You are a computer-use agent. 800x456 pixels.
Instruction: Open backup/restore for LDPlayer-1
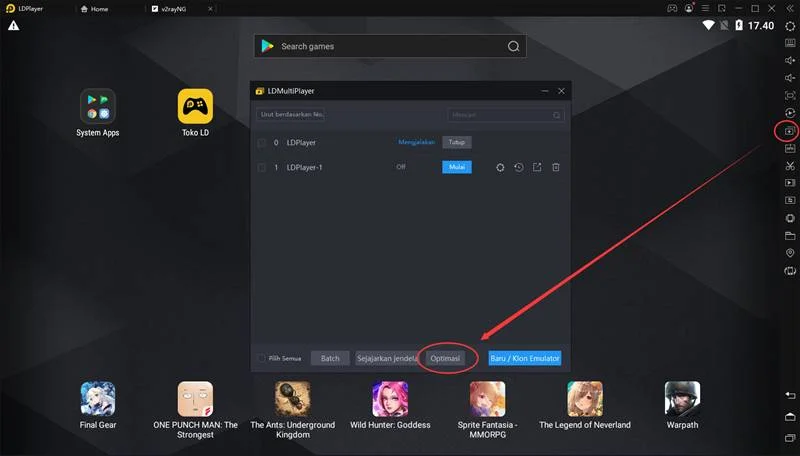click(x=518, y=167)
